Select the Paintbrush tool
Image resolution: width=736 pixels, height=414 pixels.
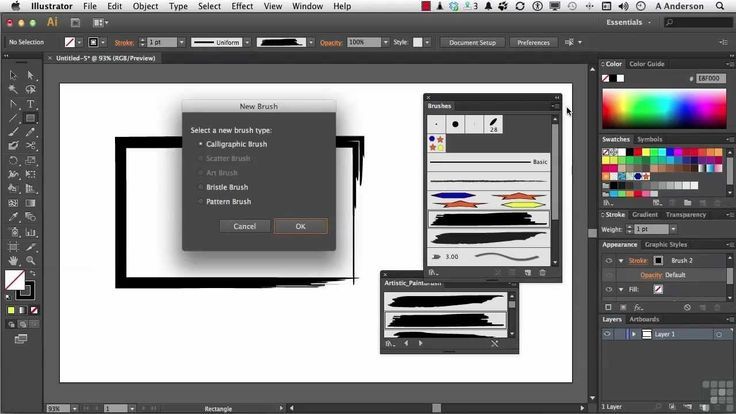point(13,132)
